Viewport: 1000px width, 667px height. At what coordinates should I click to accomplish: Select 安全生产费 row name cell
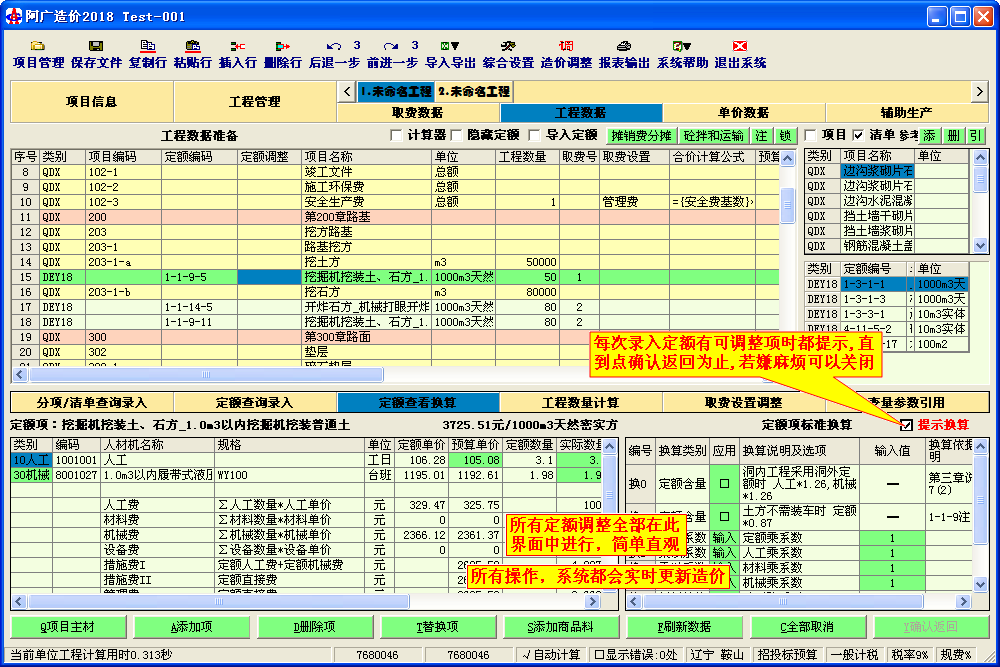(x=367, y=202)
